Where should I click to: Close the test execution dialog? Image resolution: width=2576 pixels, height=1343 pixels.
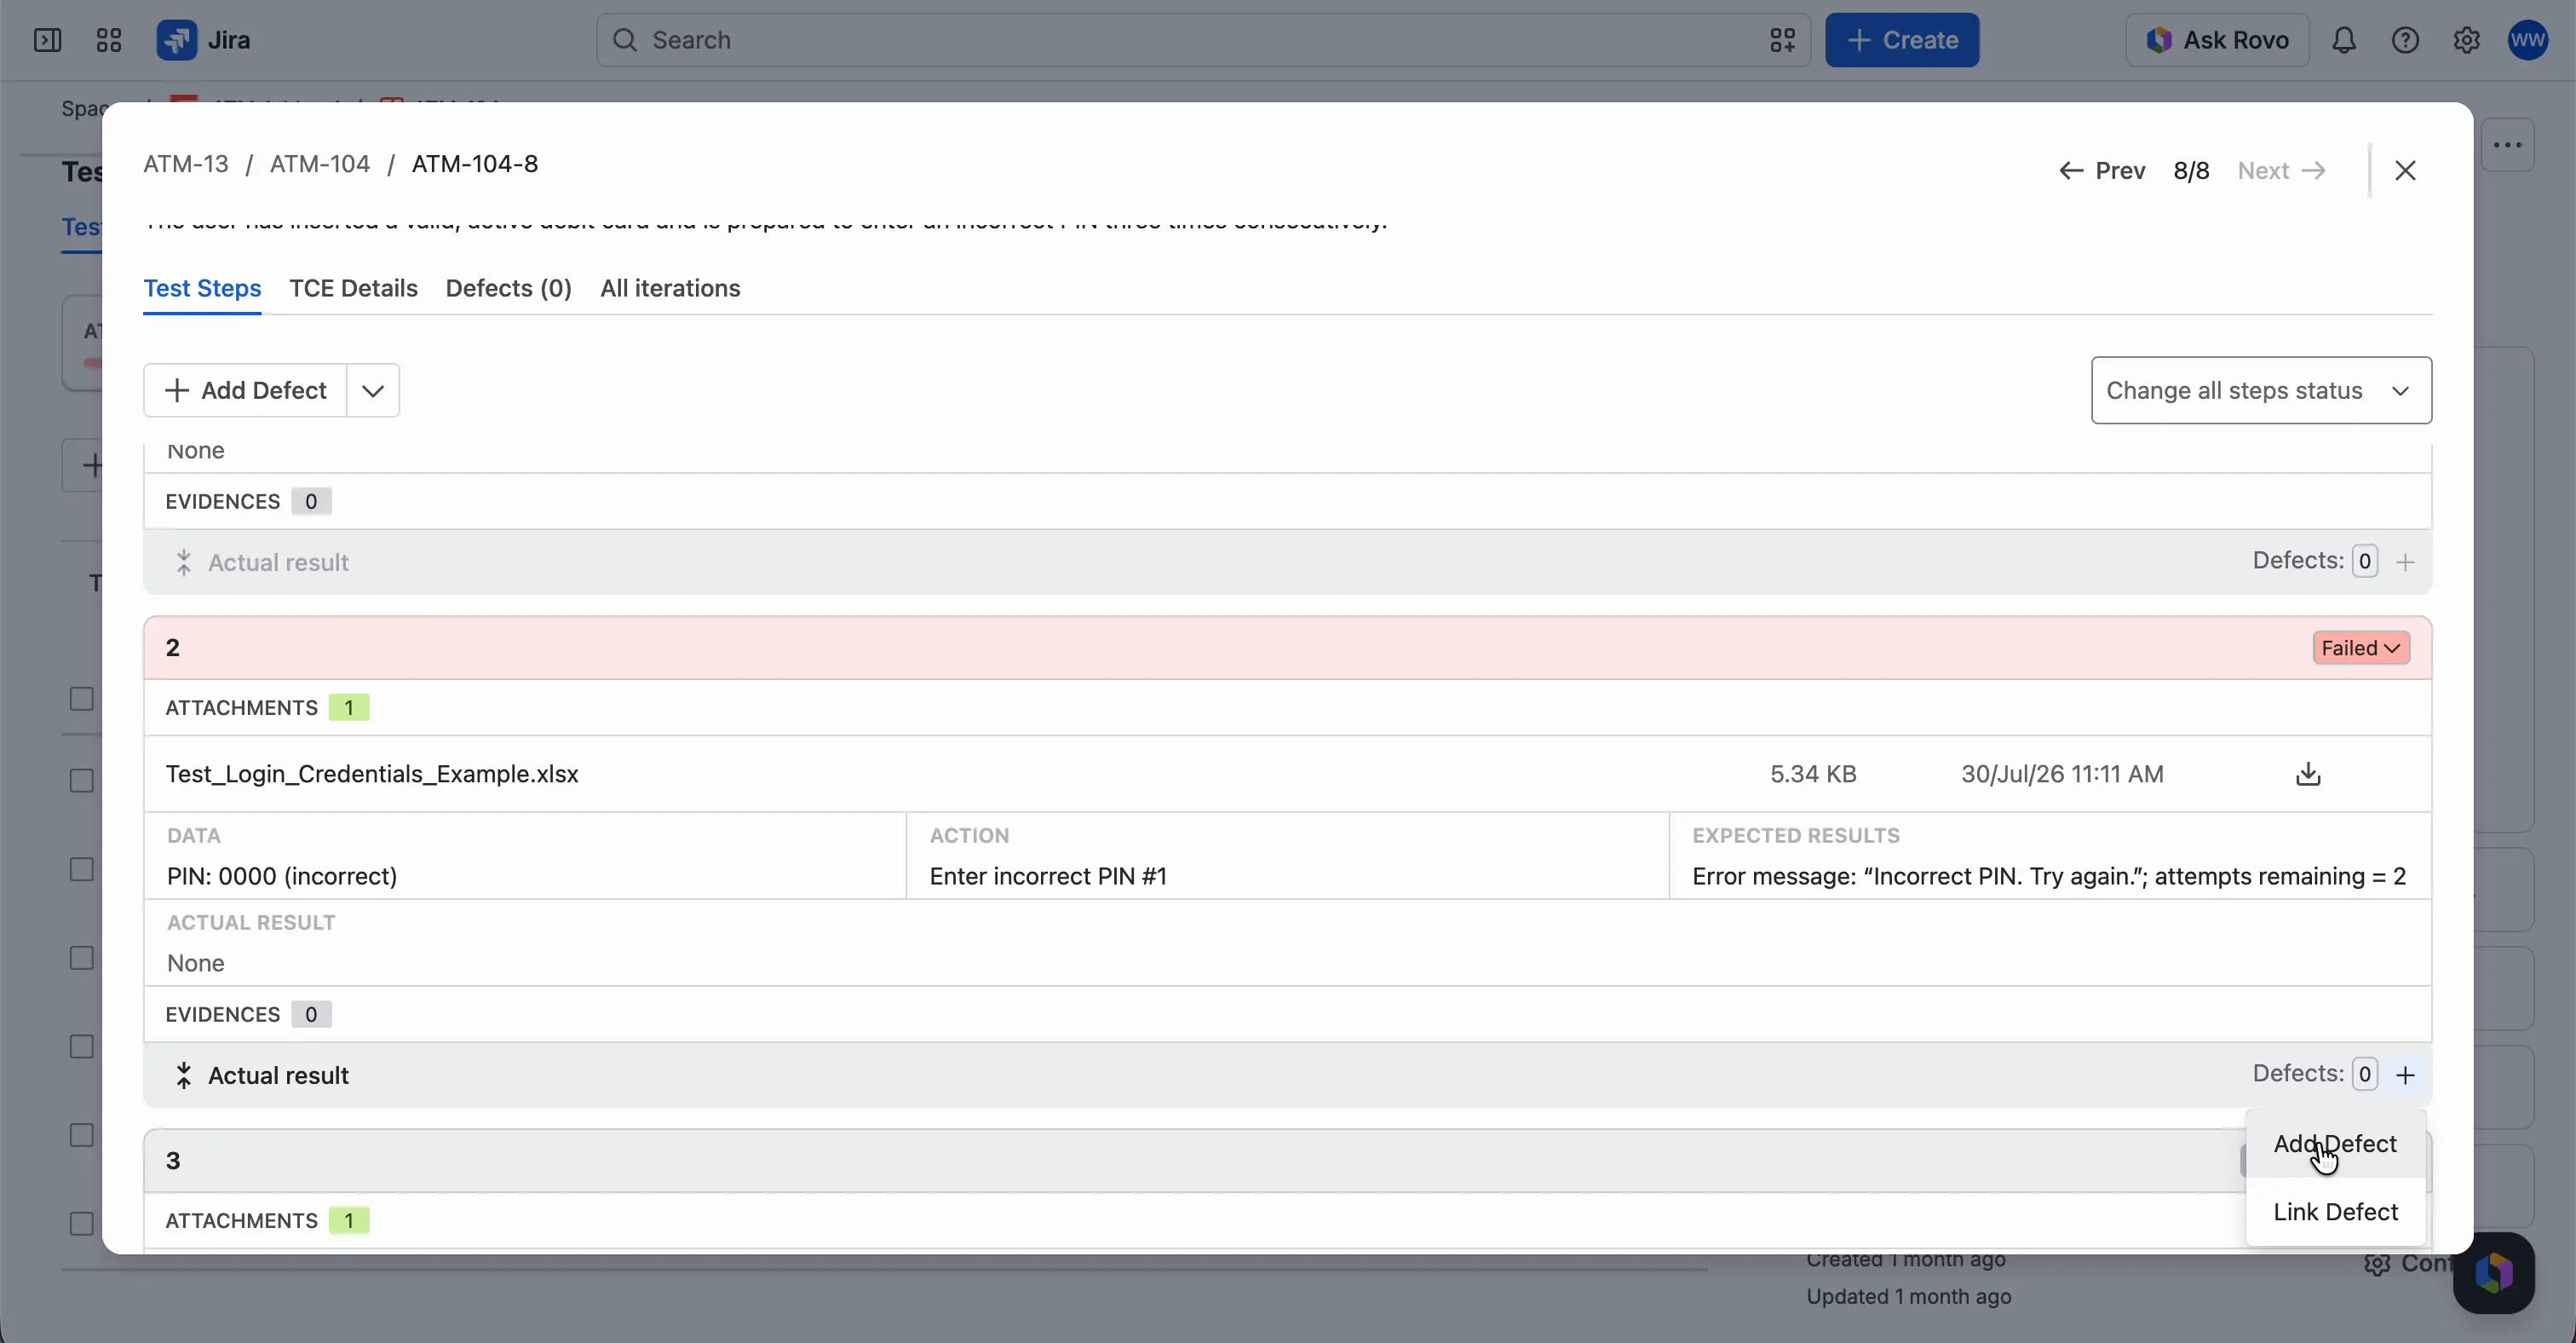[2405, 171]
